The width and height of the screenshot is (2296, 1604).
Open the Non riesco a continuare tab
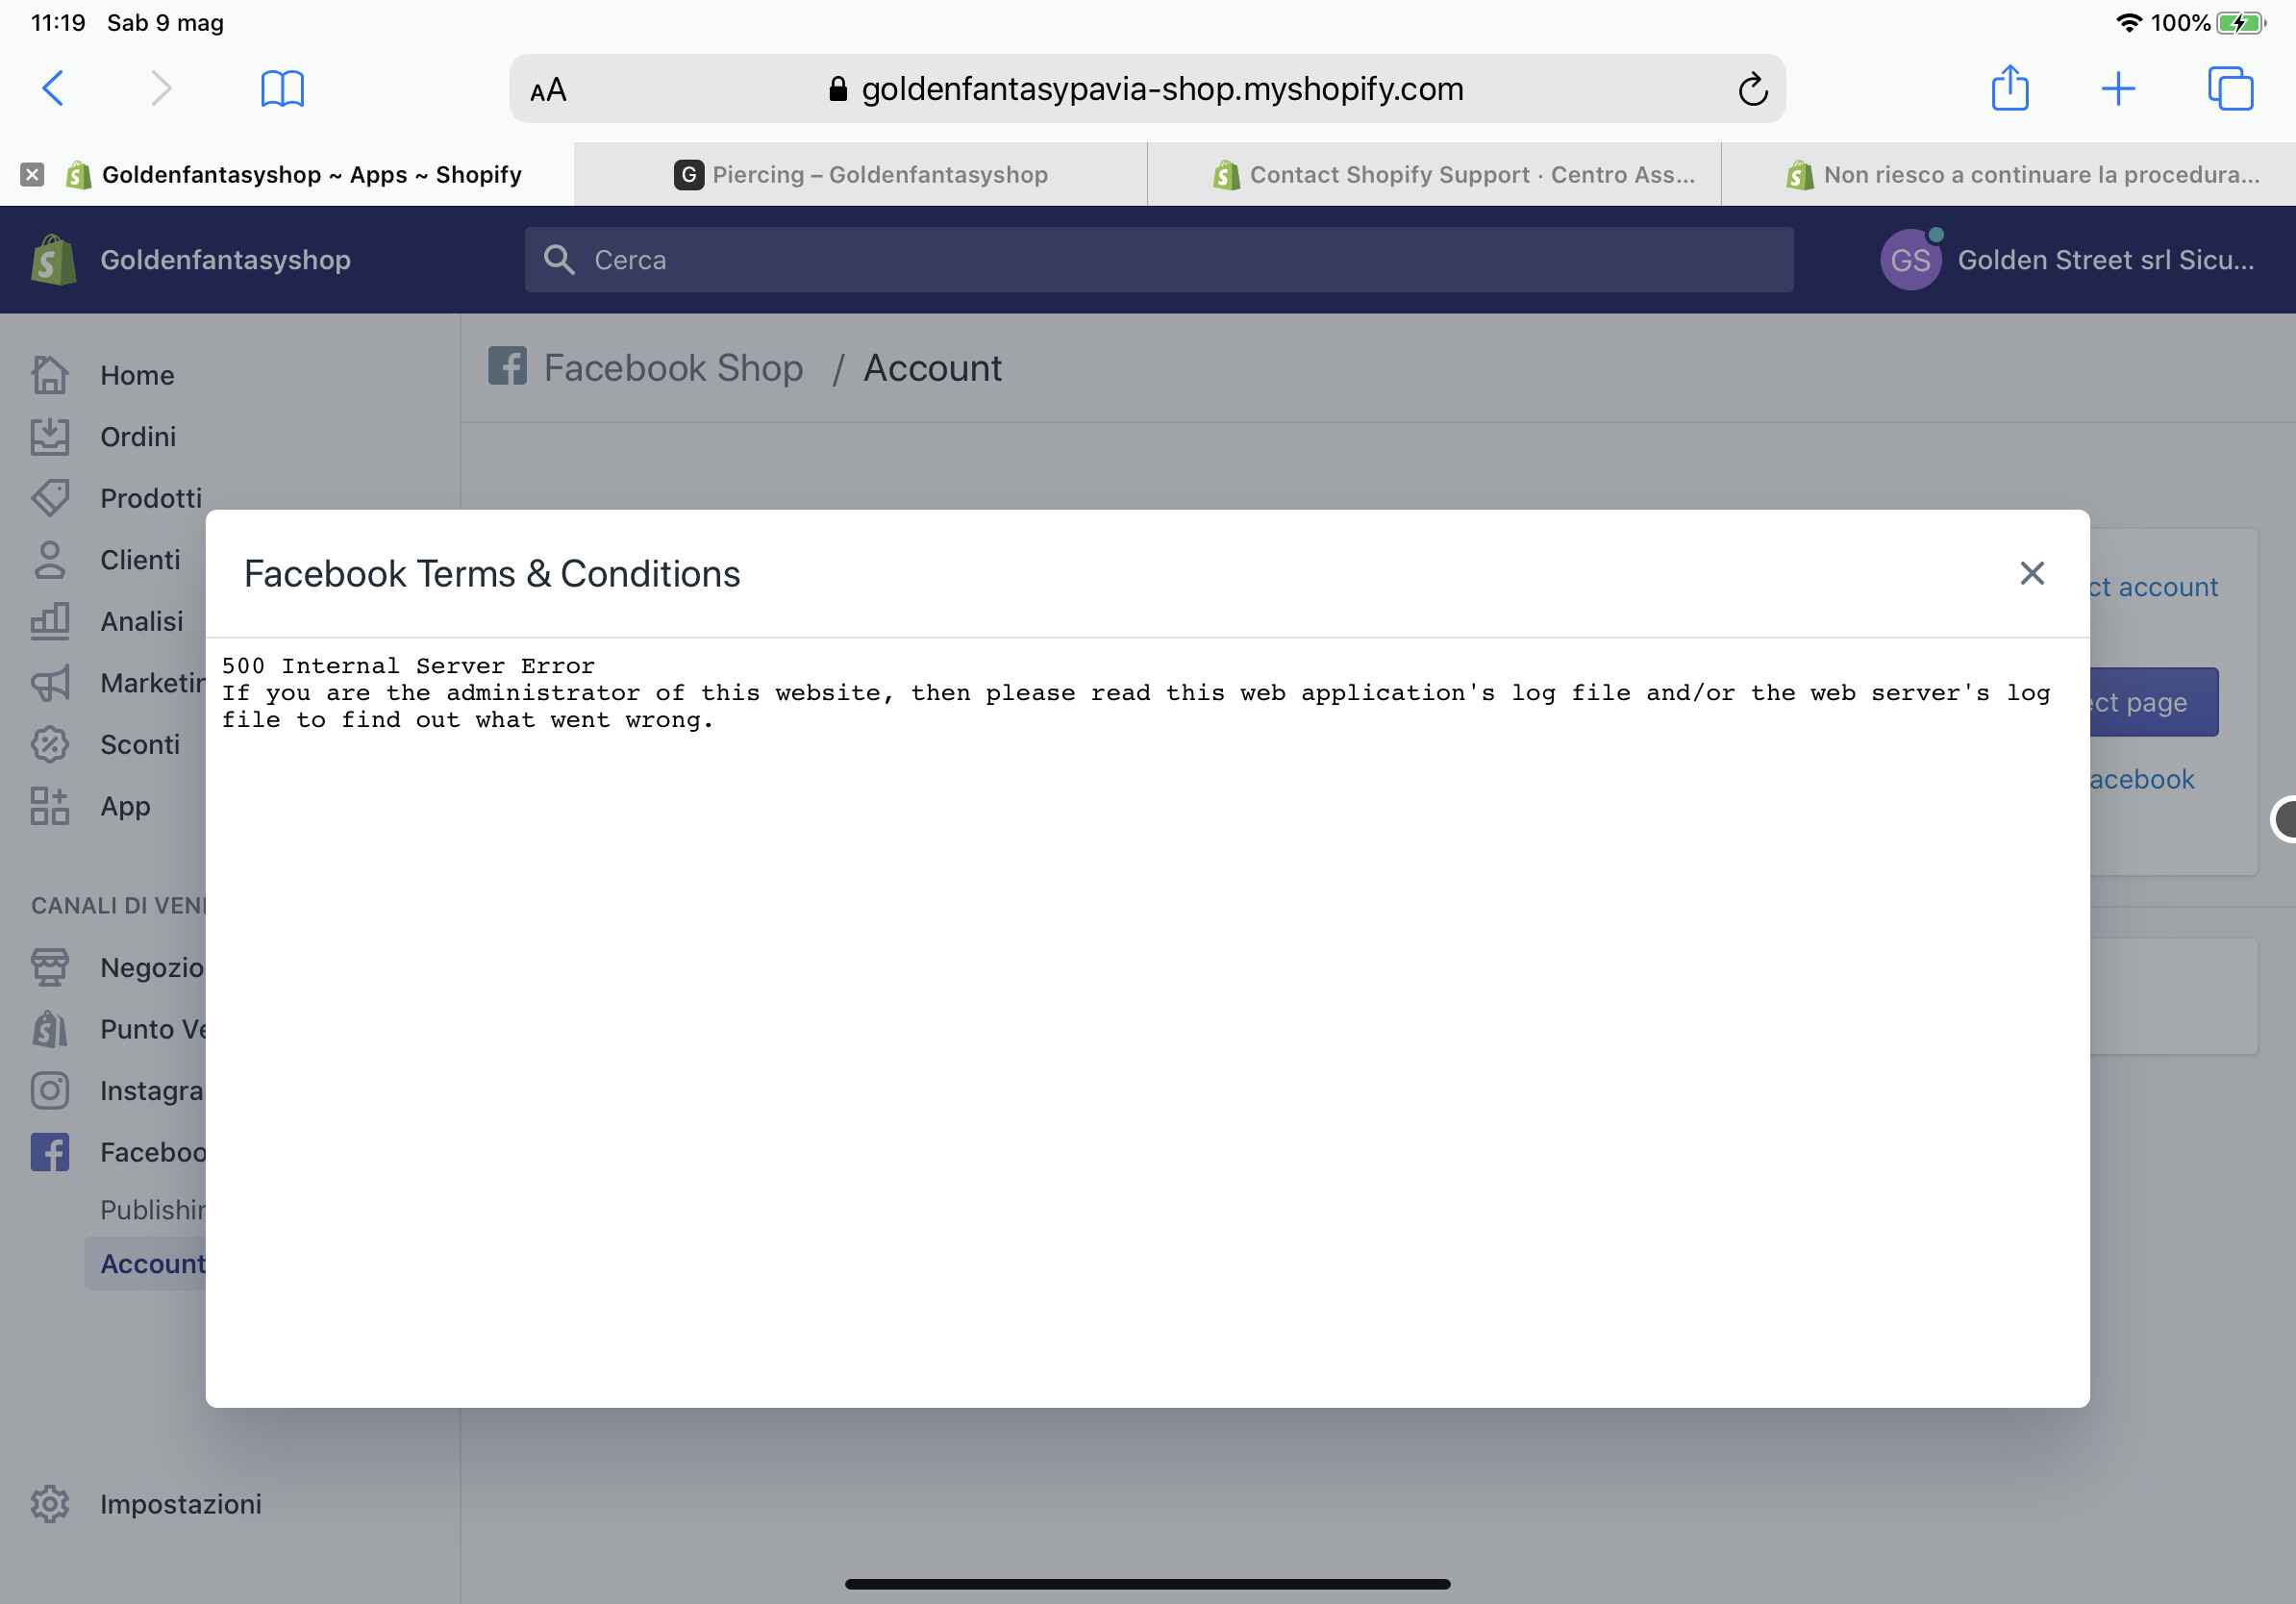coord(2022,175)
